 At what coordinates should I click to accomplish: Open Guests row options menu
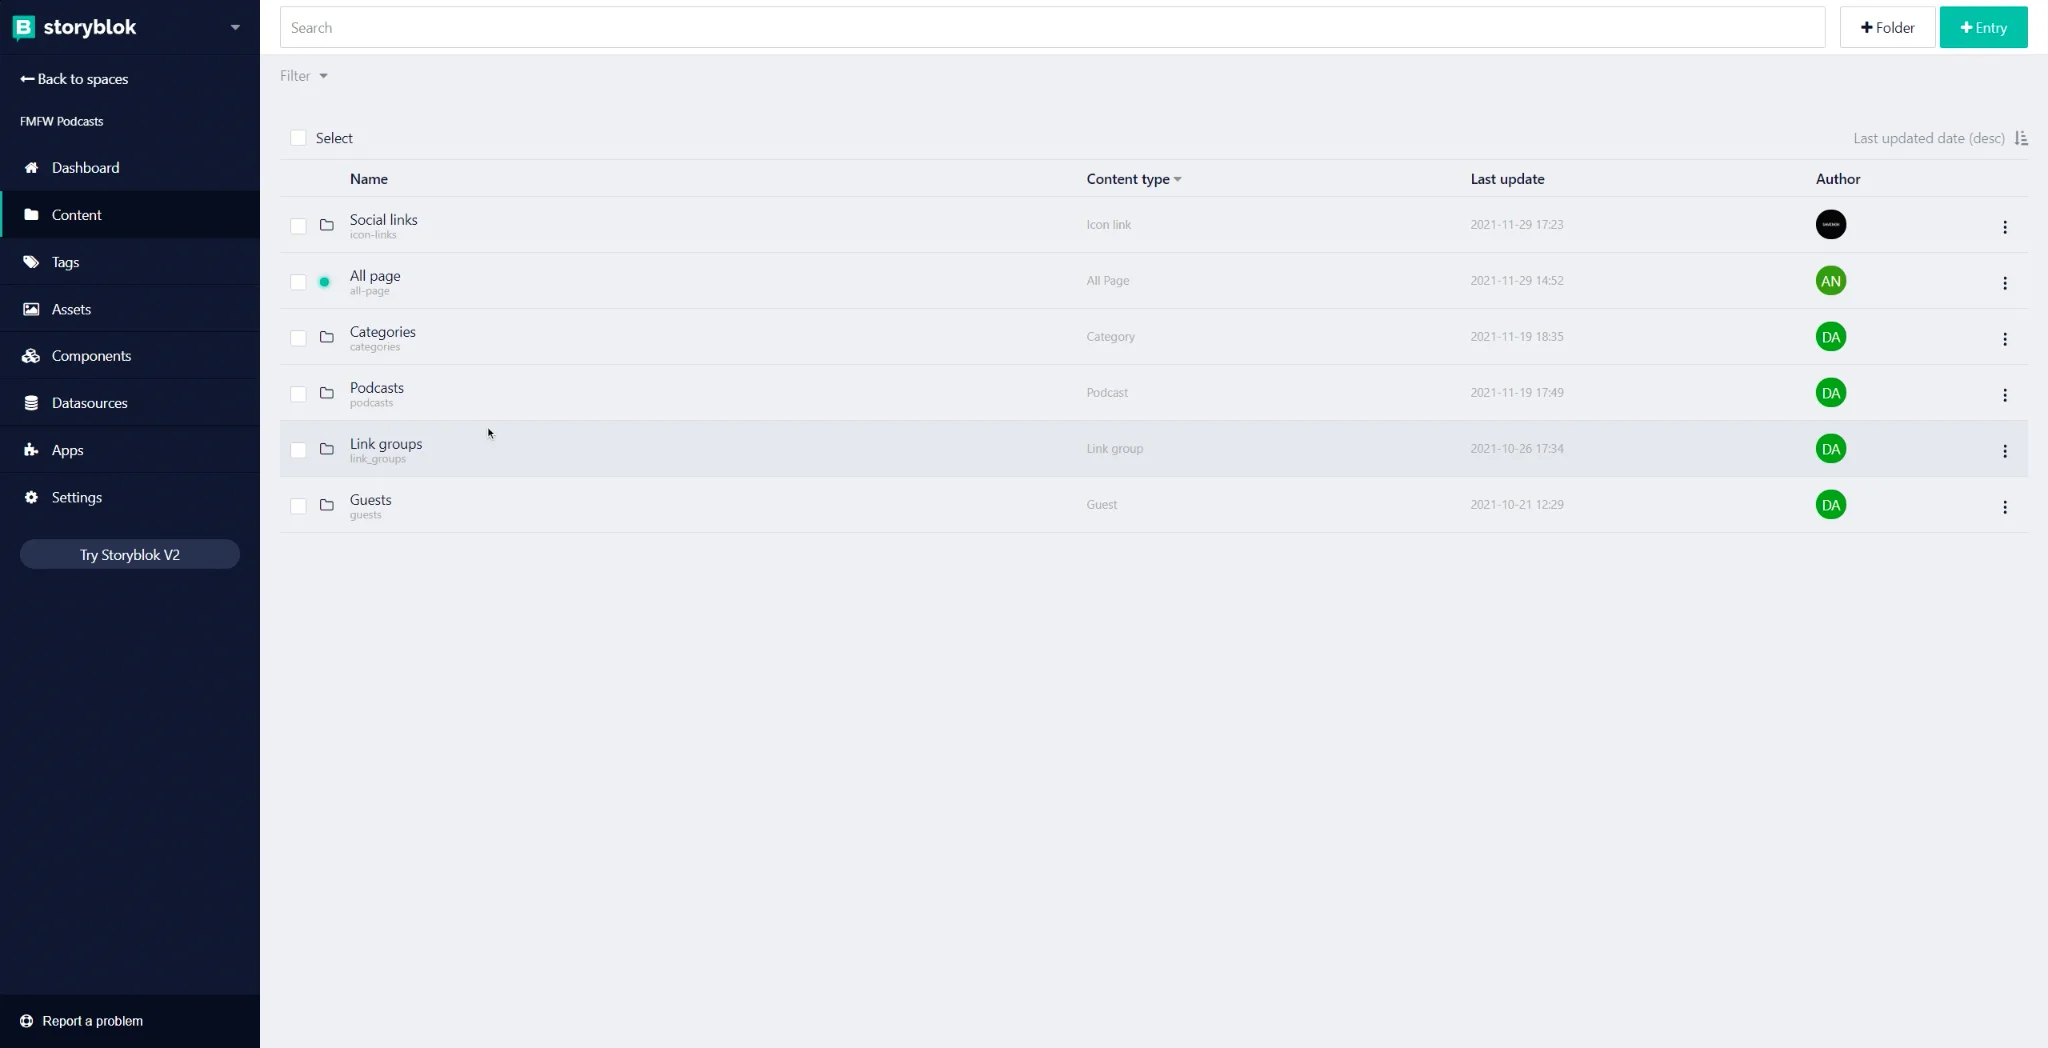(x=2004, y=507)
